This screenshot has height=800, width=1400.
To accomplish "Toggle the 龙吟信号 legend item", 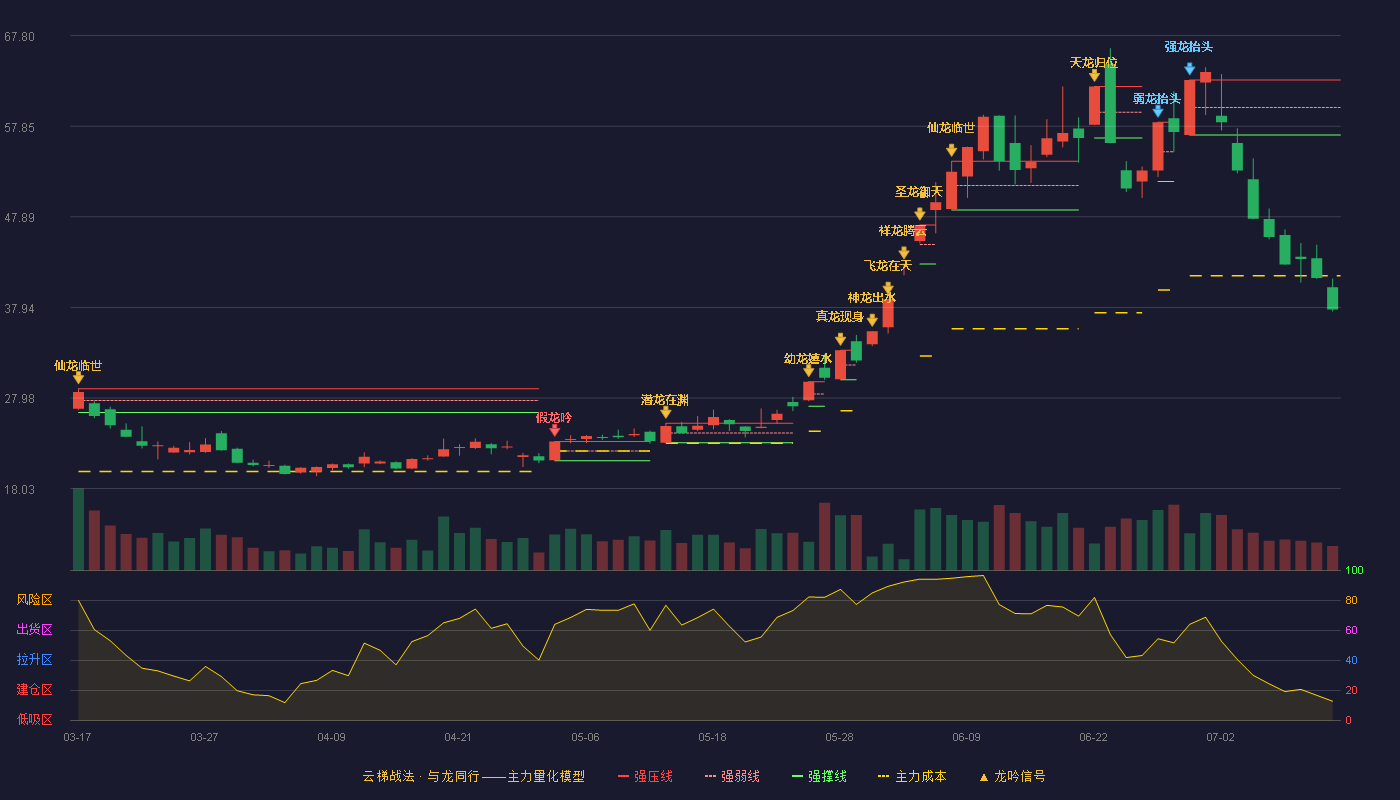I will click(1012, 776).
